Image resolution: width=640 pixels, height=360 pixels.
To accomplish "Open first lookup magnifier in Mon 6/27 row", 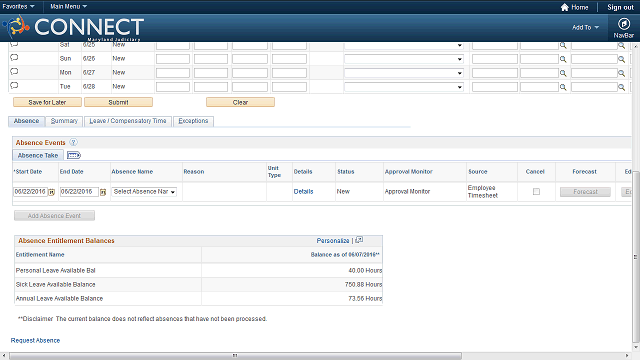I will tap(563, 73).
